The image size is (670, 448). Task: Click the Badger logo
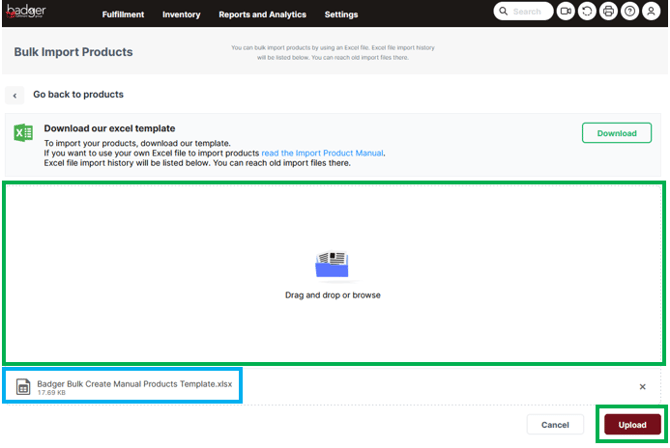27,13
